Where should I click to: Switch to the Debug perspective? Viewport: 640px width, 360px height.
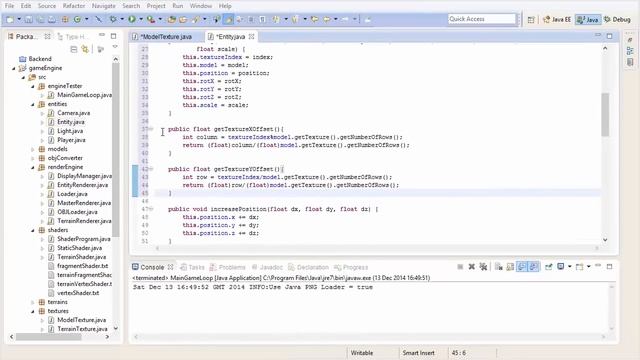click(x=617, y=20)
